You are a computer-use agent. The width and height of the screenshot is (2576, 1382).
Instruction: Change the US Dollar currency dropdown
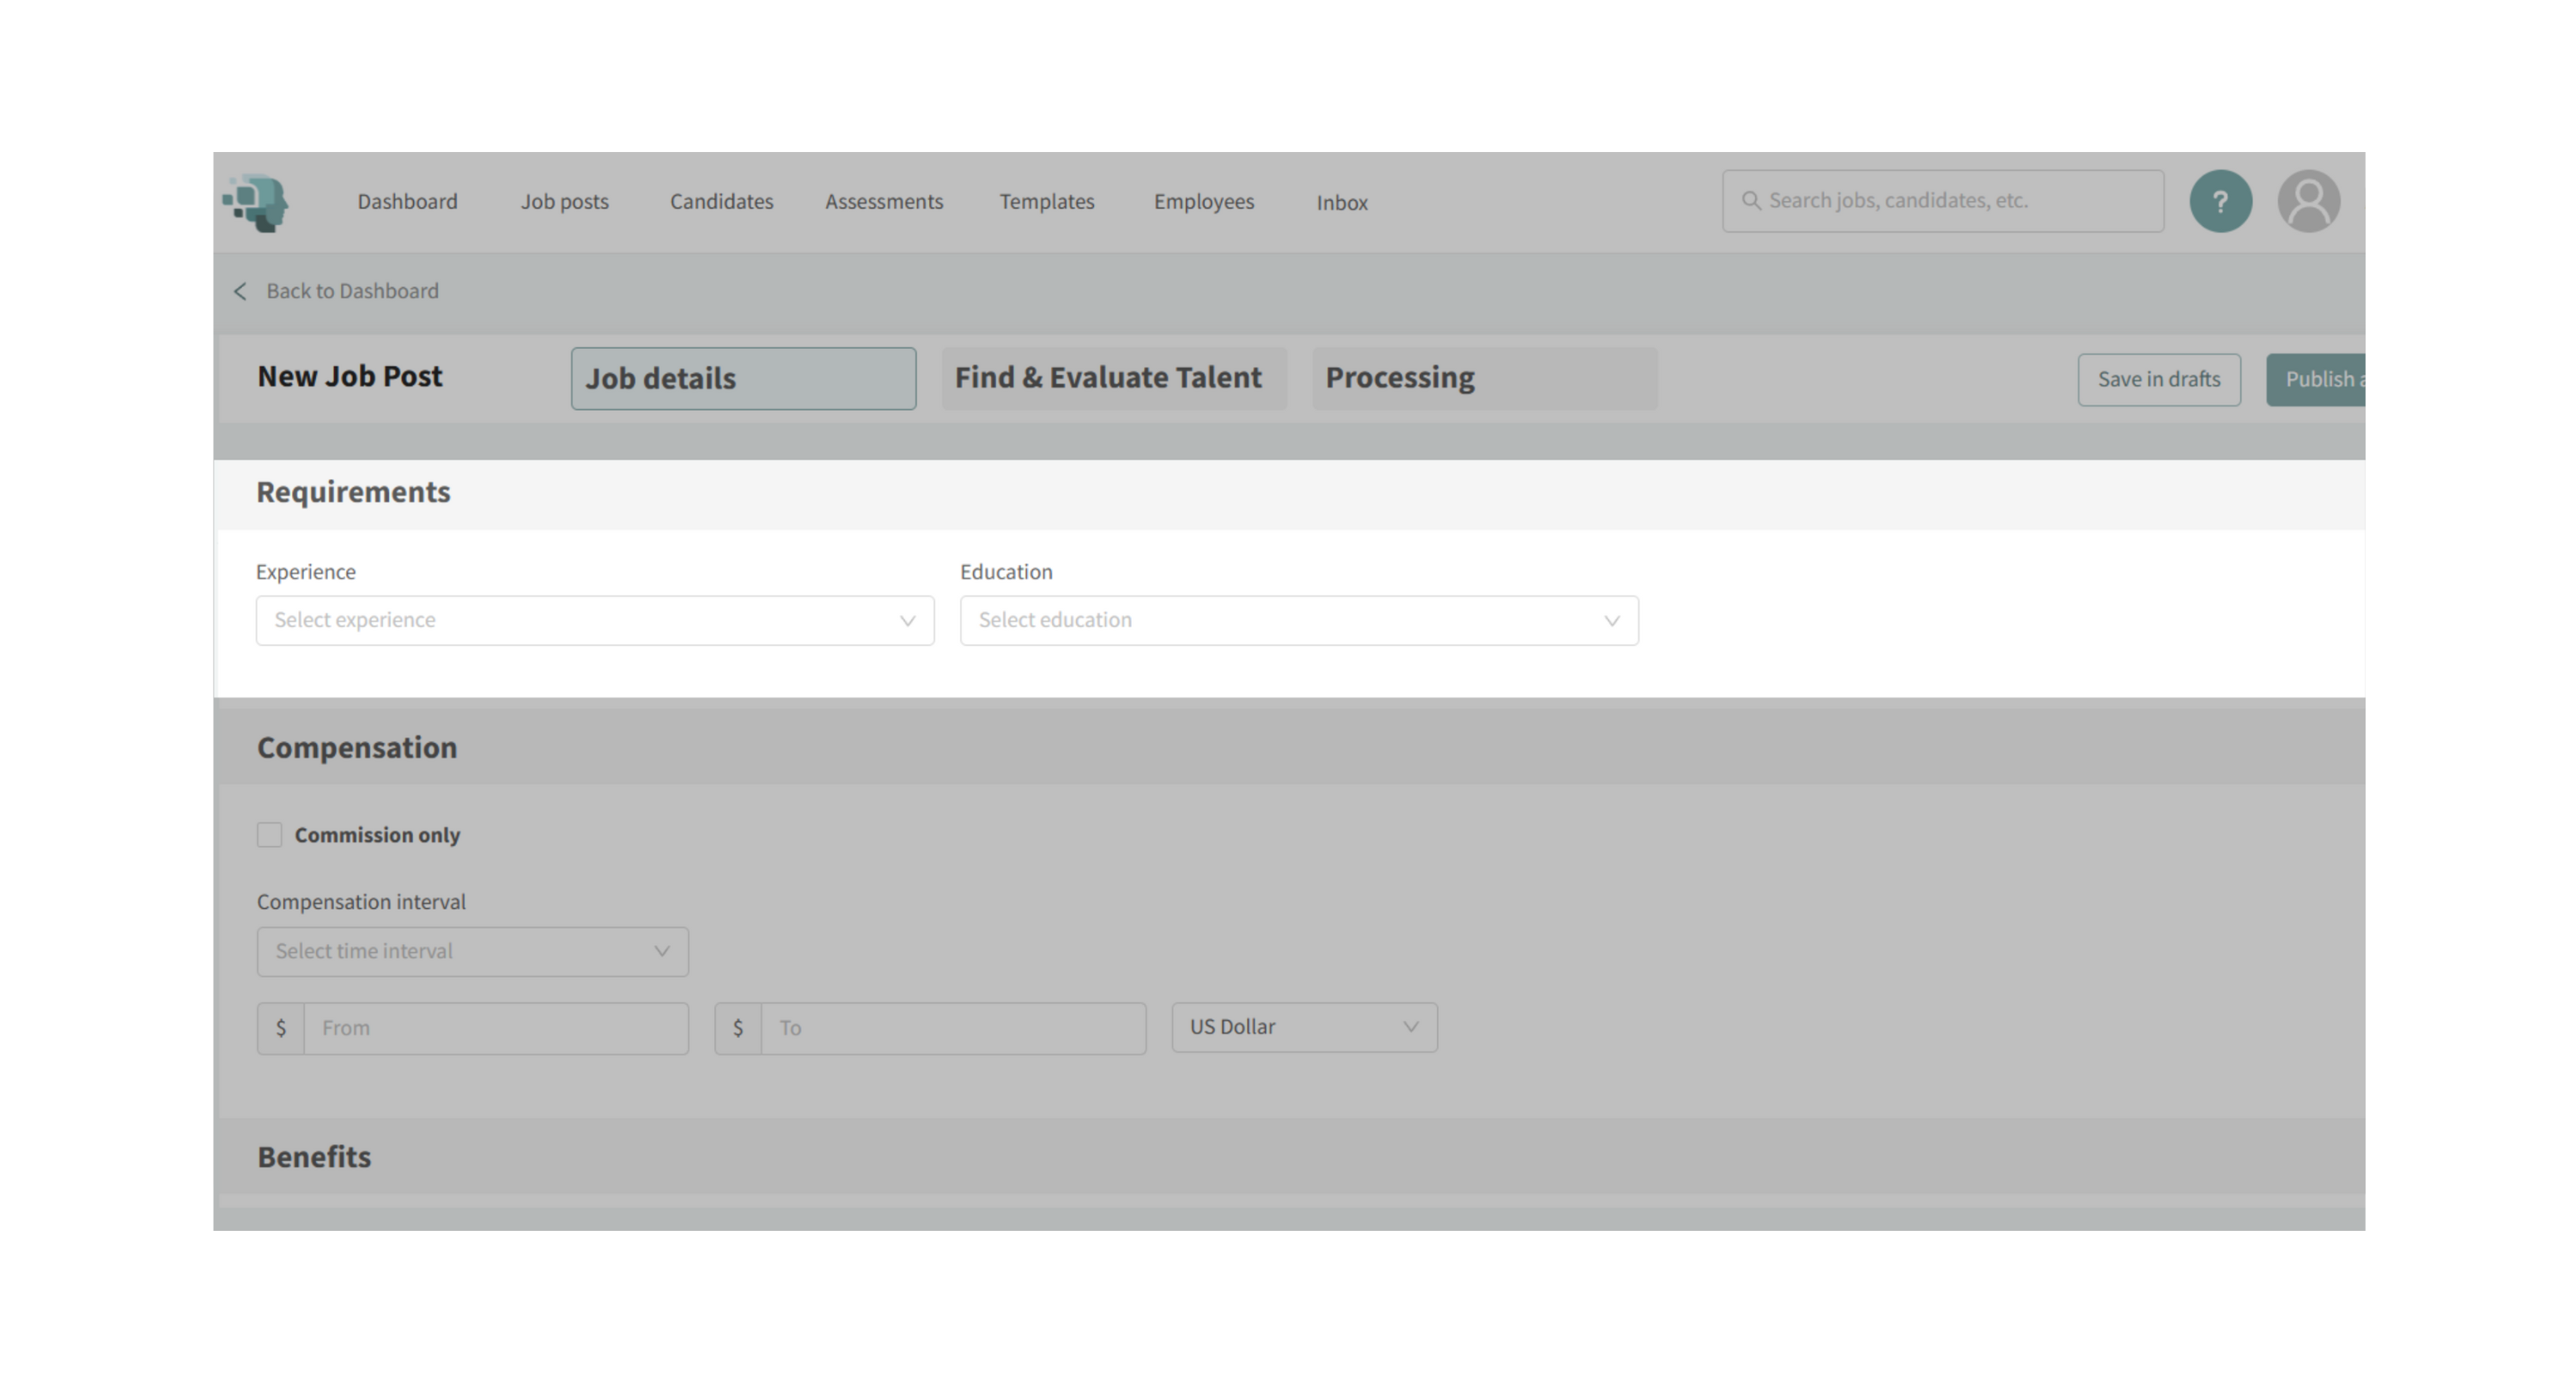(x=1304, y=1028)
